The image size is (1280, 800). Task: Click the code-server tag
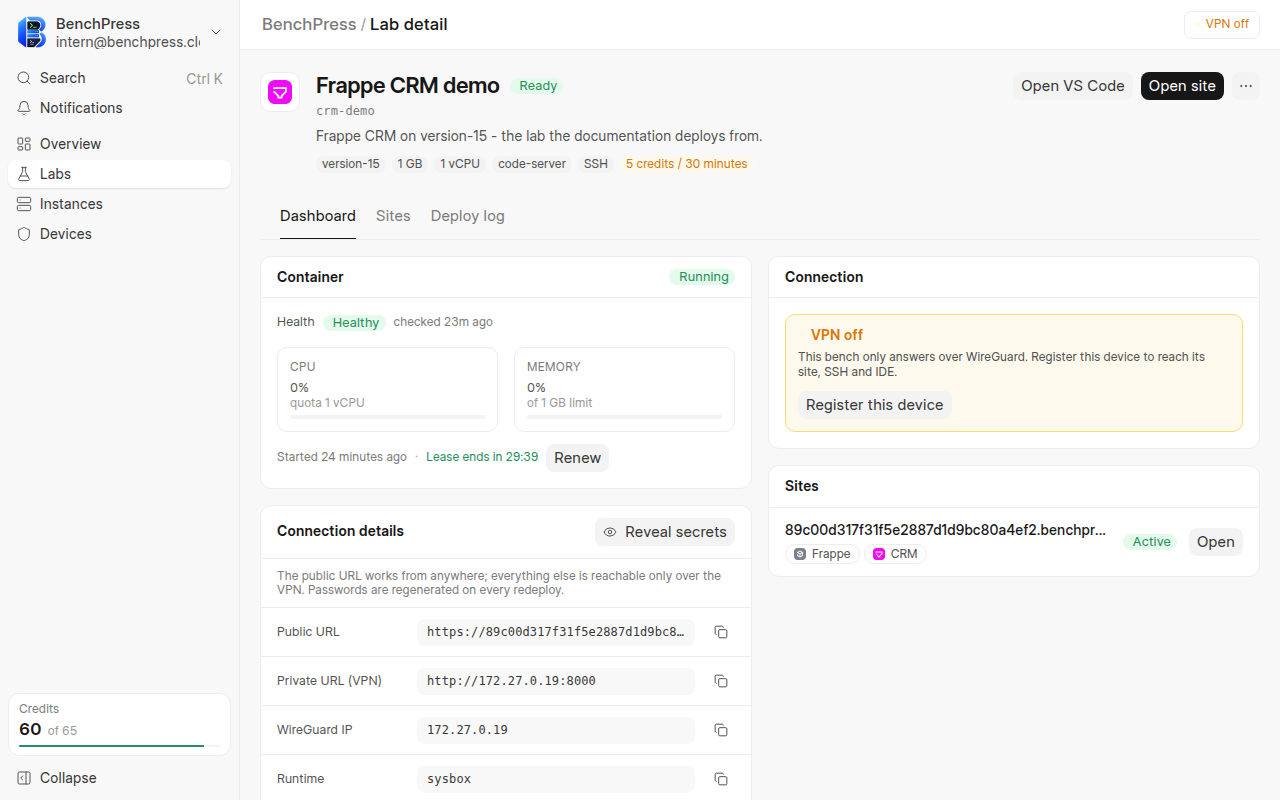(x=532, y=164)
